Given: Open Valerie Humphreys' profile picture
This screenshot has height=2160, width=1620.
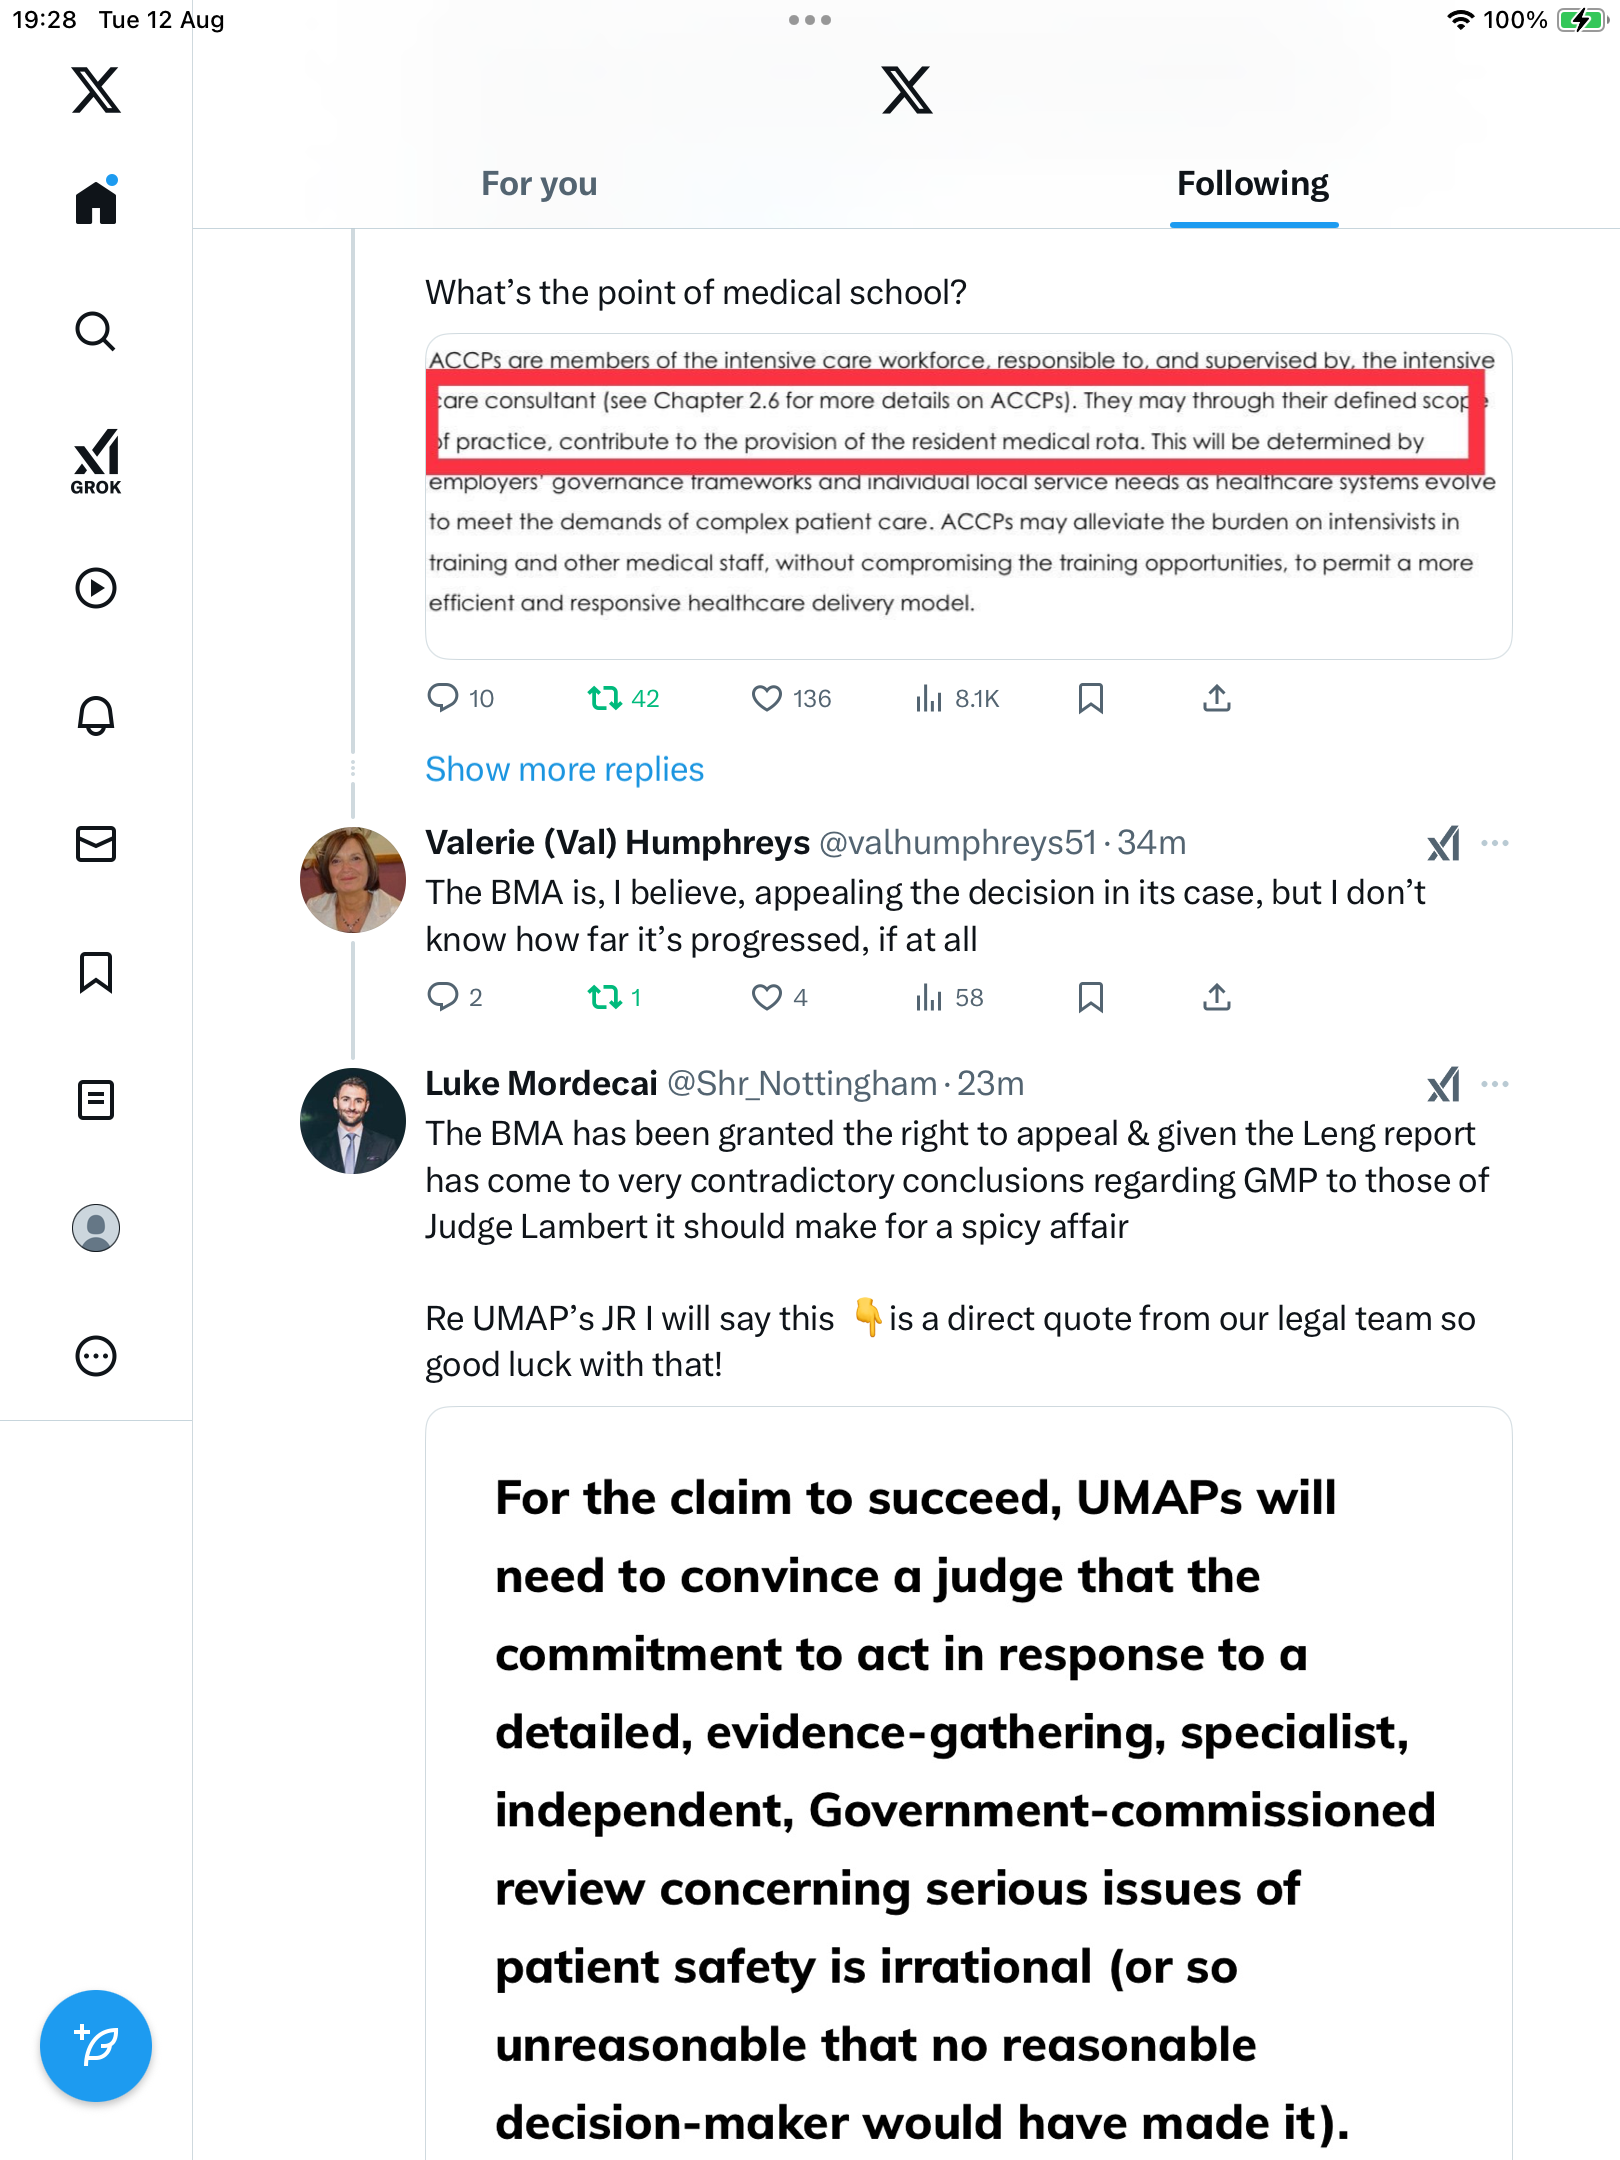Looking at the screenshot, I should [x=352, y=880].
